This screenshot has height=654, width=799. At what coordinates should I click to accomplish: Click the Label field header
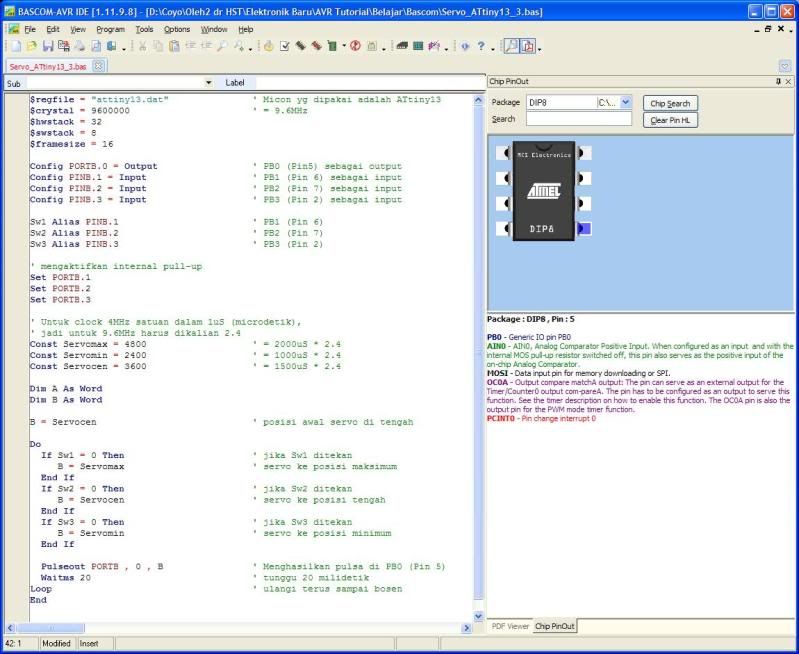[234, 83]
